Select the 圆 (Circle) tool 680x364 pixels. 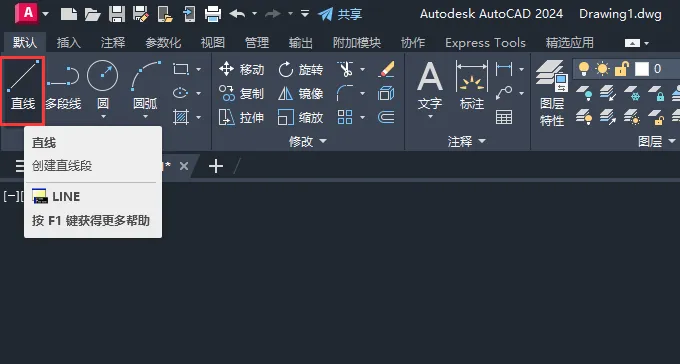click(x=102, y=85)
